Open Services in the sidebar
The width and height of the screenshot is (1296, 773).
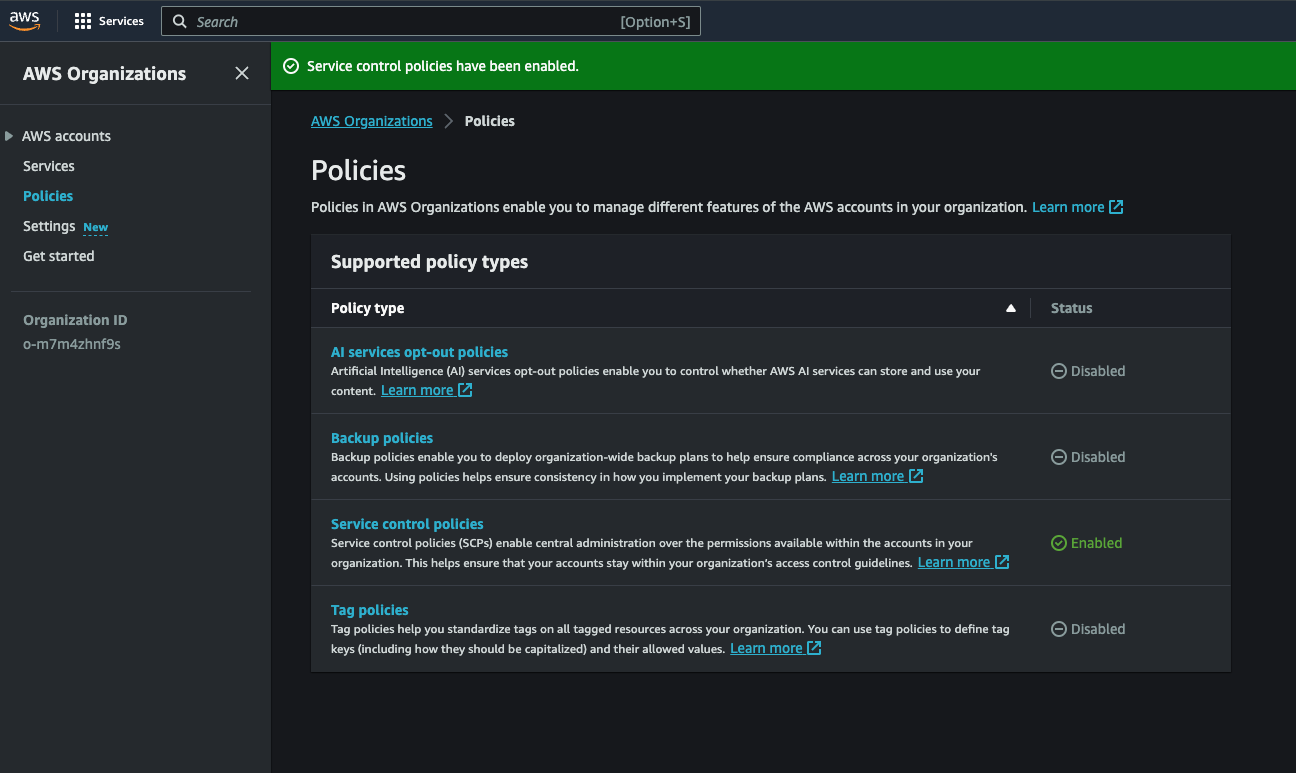[49, 166]
